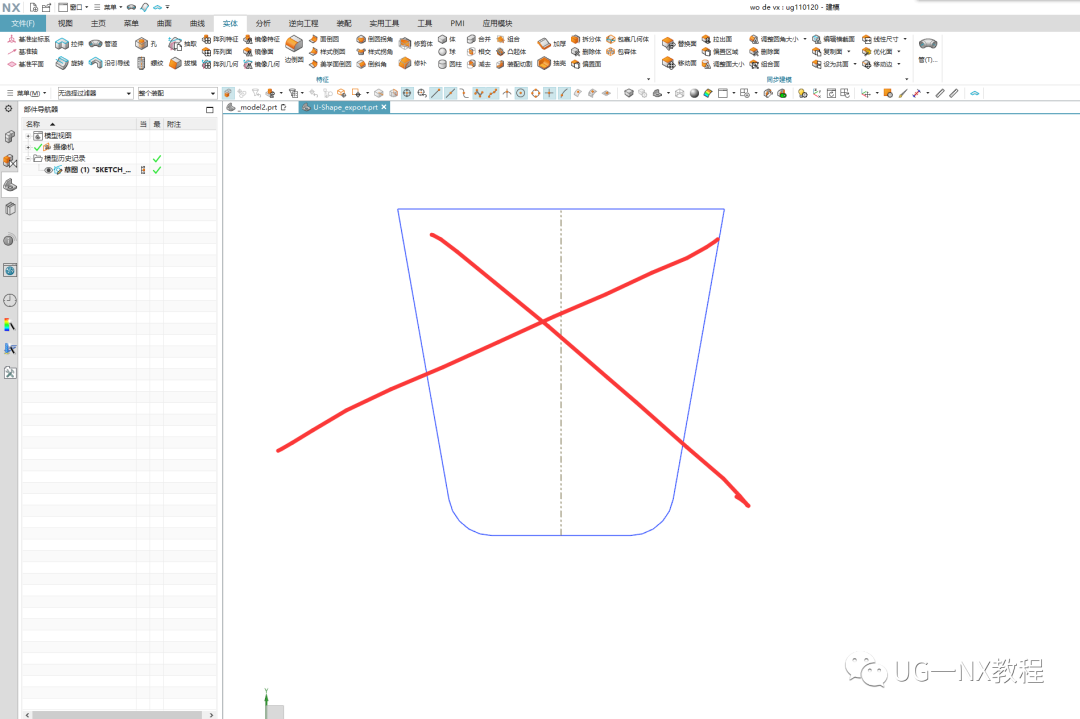Open the 窗口 dropdown in title bar
Screen dimensions: 1080x719
(x=73, y=7)
